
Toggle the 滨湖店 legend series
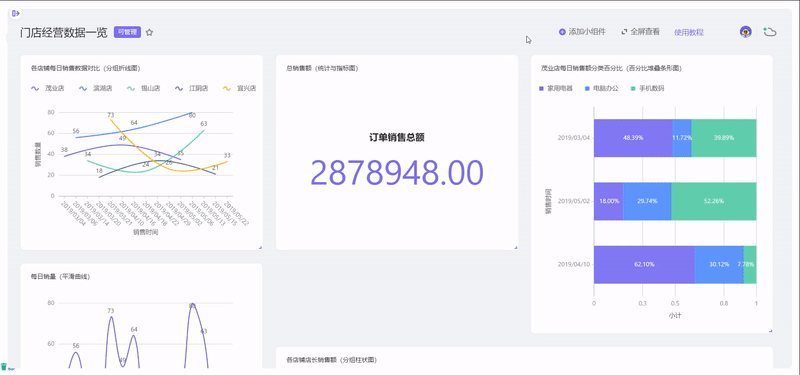point(95,88)
